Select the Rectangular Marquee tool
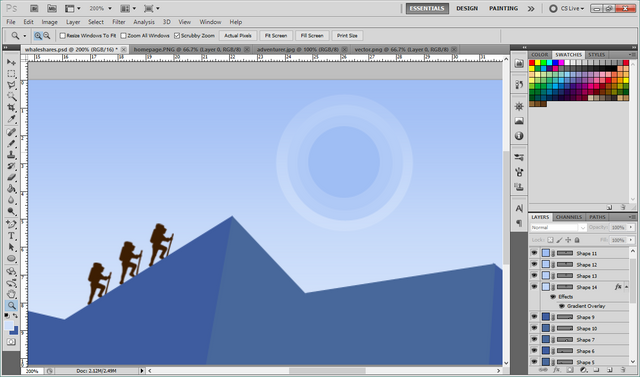Screen dimensions: 640x377 11,74
